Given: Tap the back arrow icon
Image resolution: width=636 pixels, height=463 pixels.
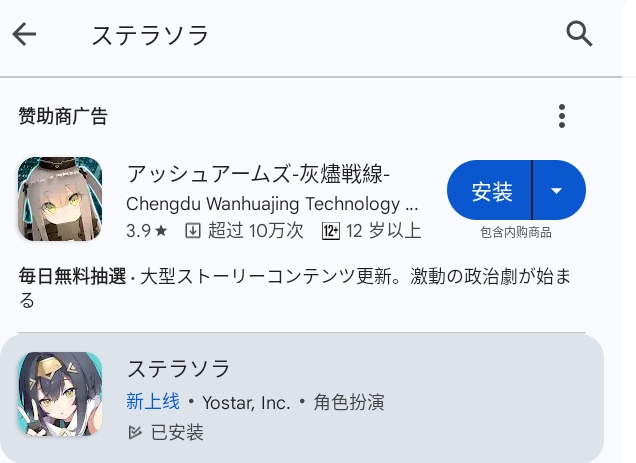Looking at the screenshot, I should (24, 34).
